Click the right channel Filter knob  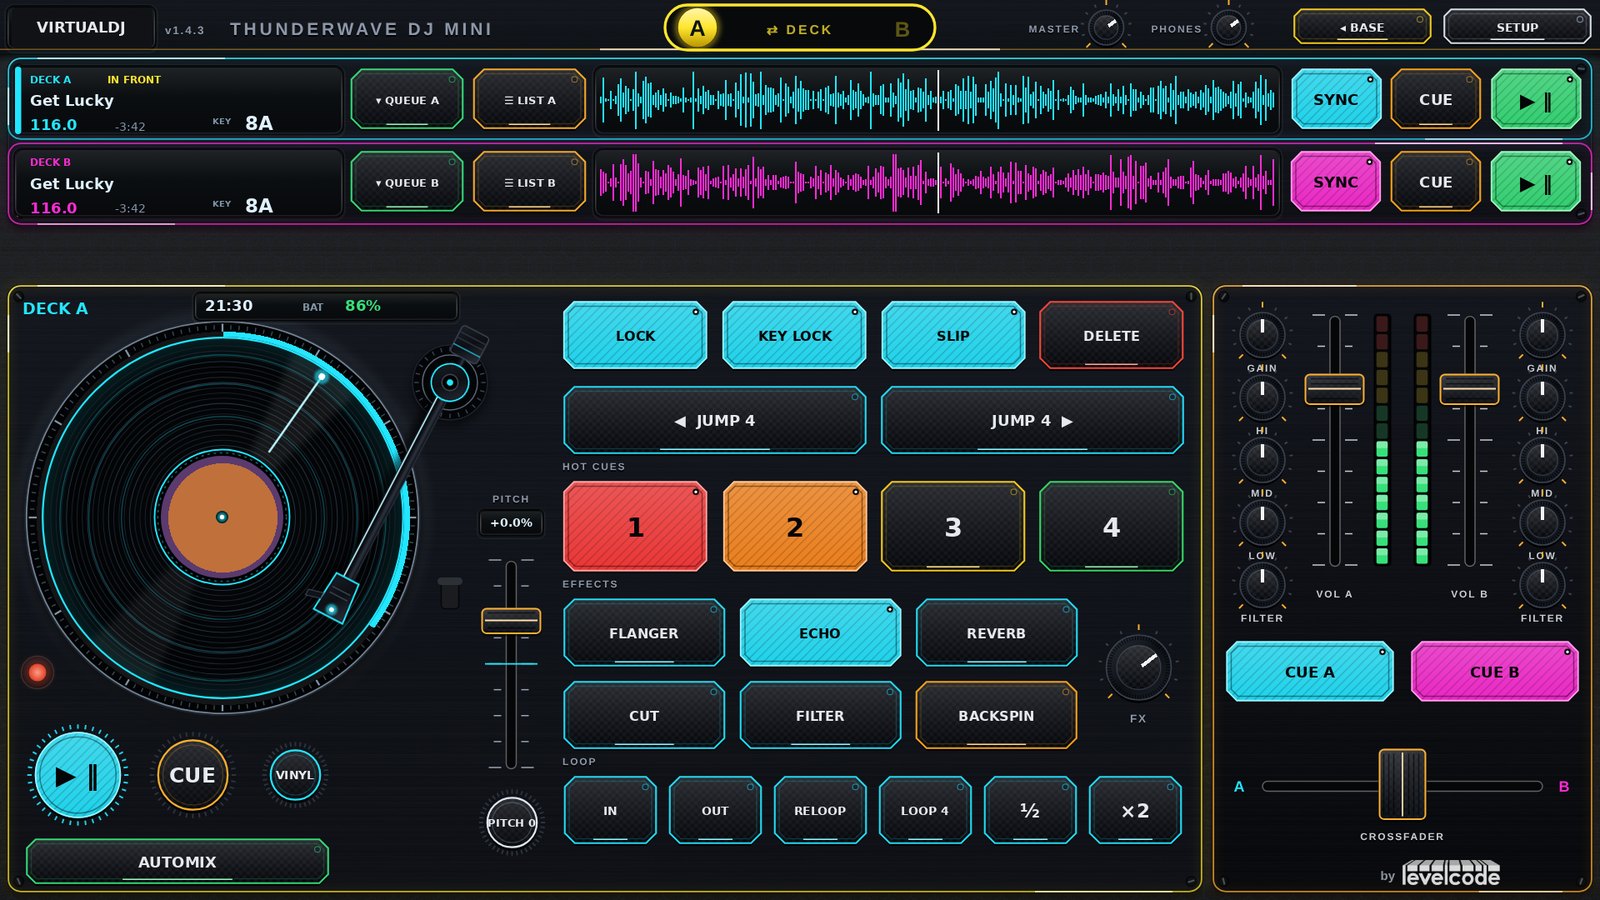click(1542, 585)
